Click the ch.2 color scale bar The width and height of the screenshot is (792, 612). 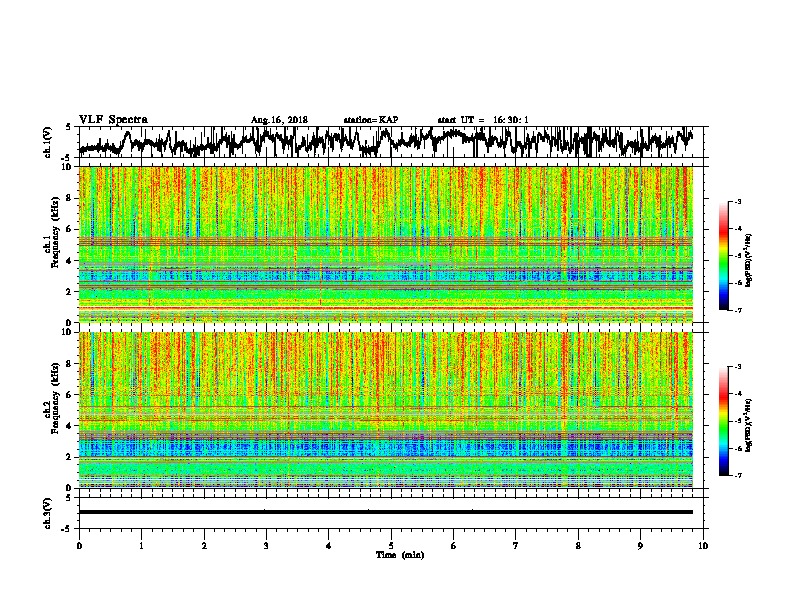coord(724,421)
